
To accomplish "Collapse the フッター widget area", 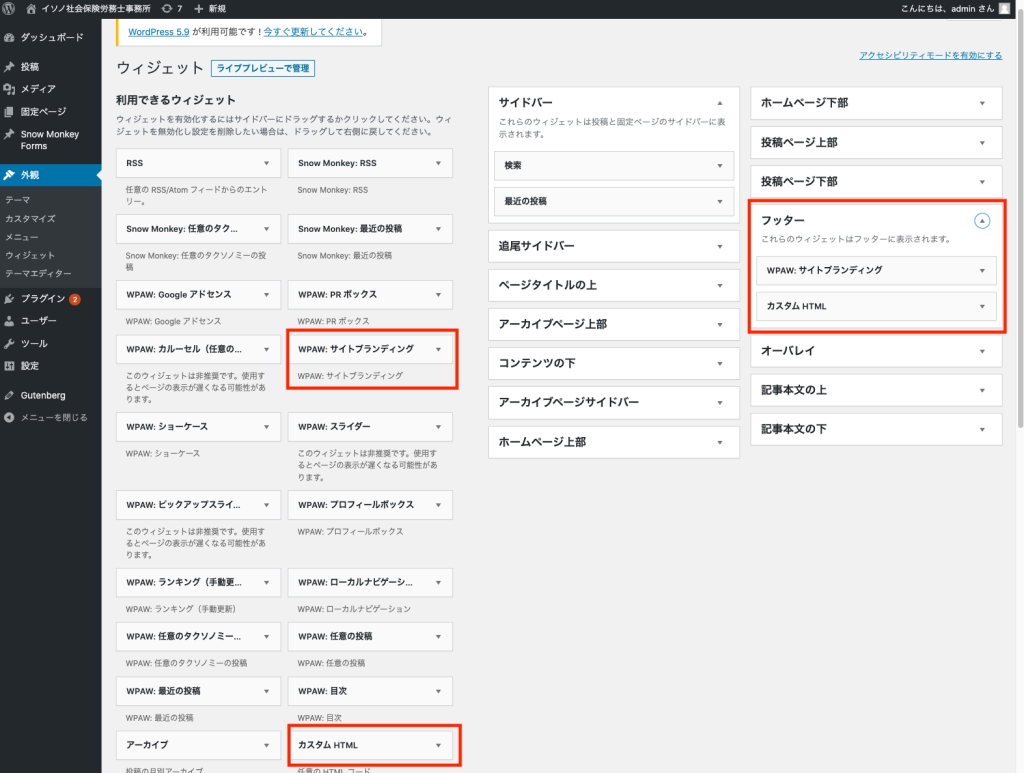I will (982, 221).
